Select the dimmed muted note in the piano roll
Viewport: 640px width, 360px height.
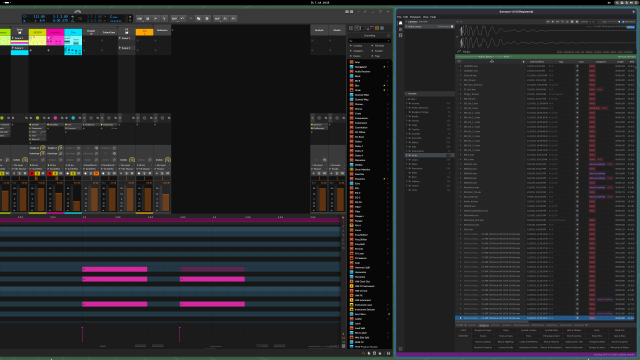tap(212, 269)
